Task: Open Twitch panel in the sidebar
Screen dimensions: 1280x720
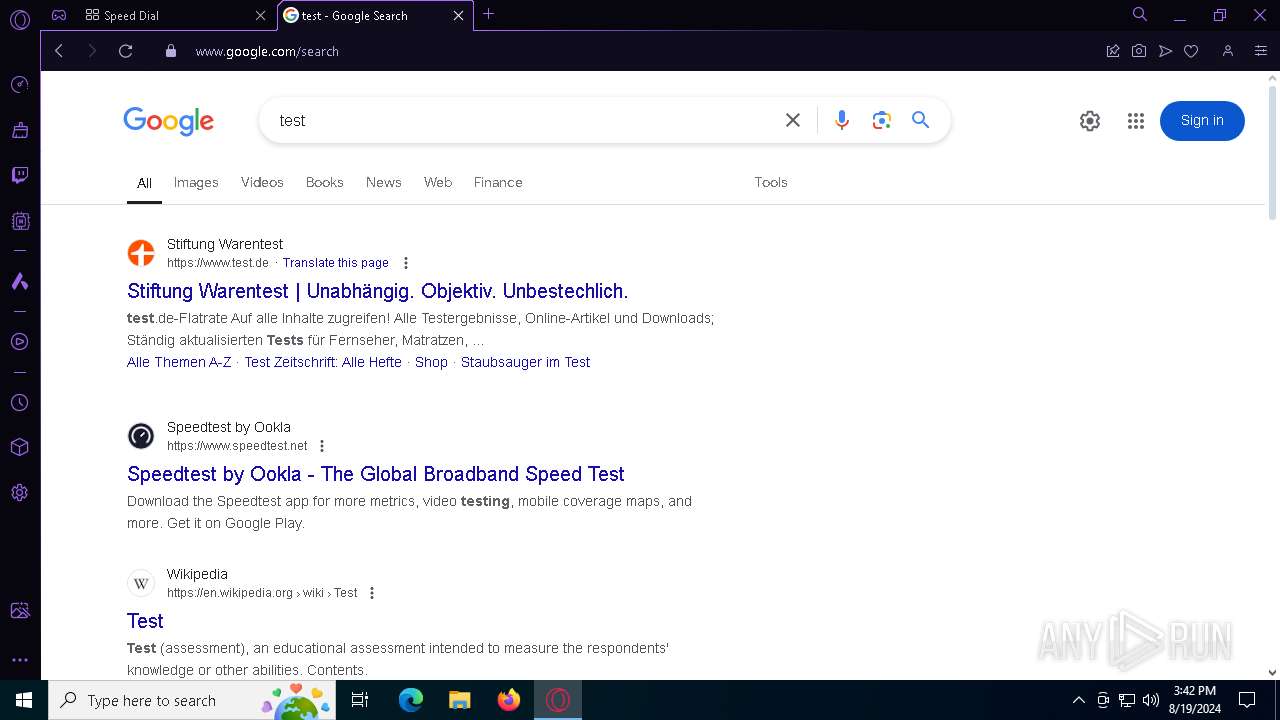Action: [x=19, y=176]
